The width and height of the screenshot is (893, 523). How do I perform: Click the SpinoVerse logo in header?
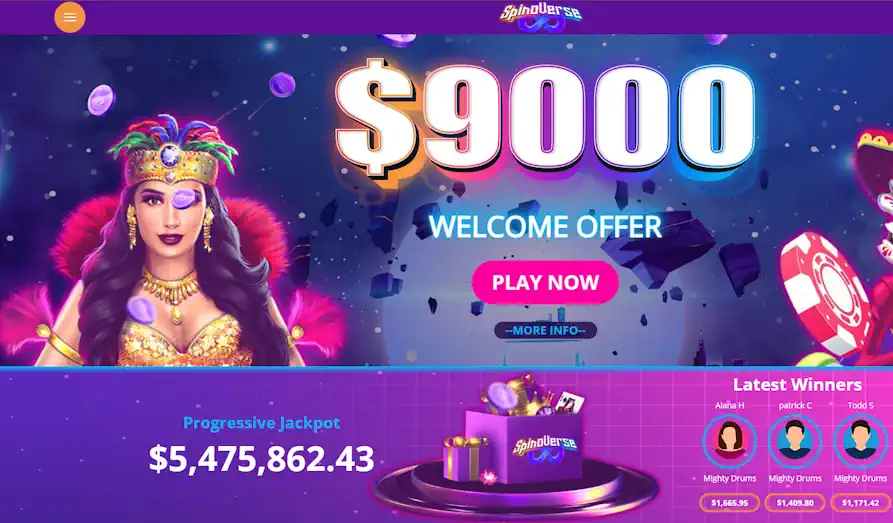(541, 17)
